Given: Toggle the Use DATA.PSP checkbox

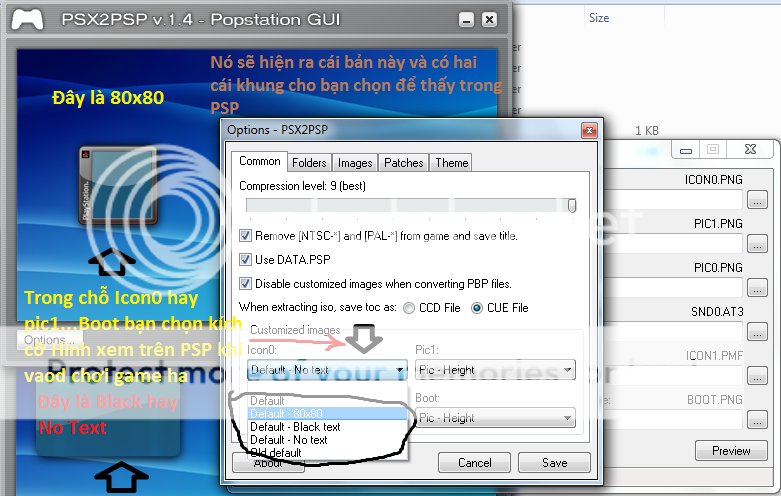Looking at the screenshot, I should coord(245,259).
